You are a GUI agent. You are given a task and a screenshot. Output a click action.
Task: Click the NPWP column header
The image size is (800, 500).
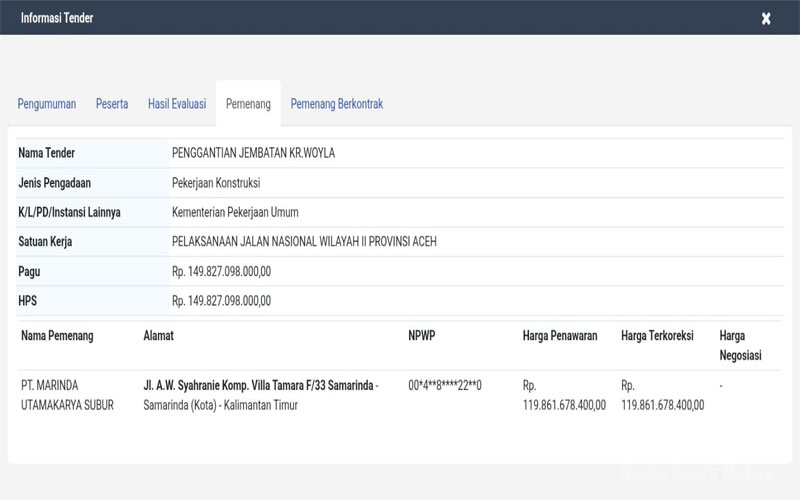pyautogui.click(x=423, y=336)
